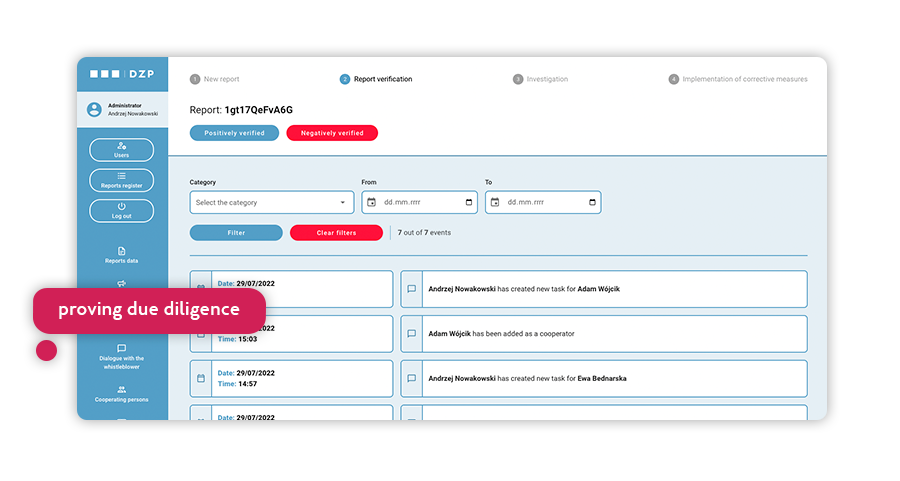Open Cooperating persons in sidebar
Viewport: 900px width, 481px height.
(x=121, y=394)
